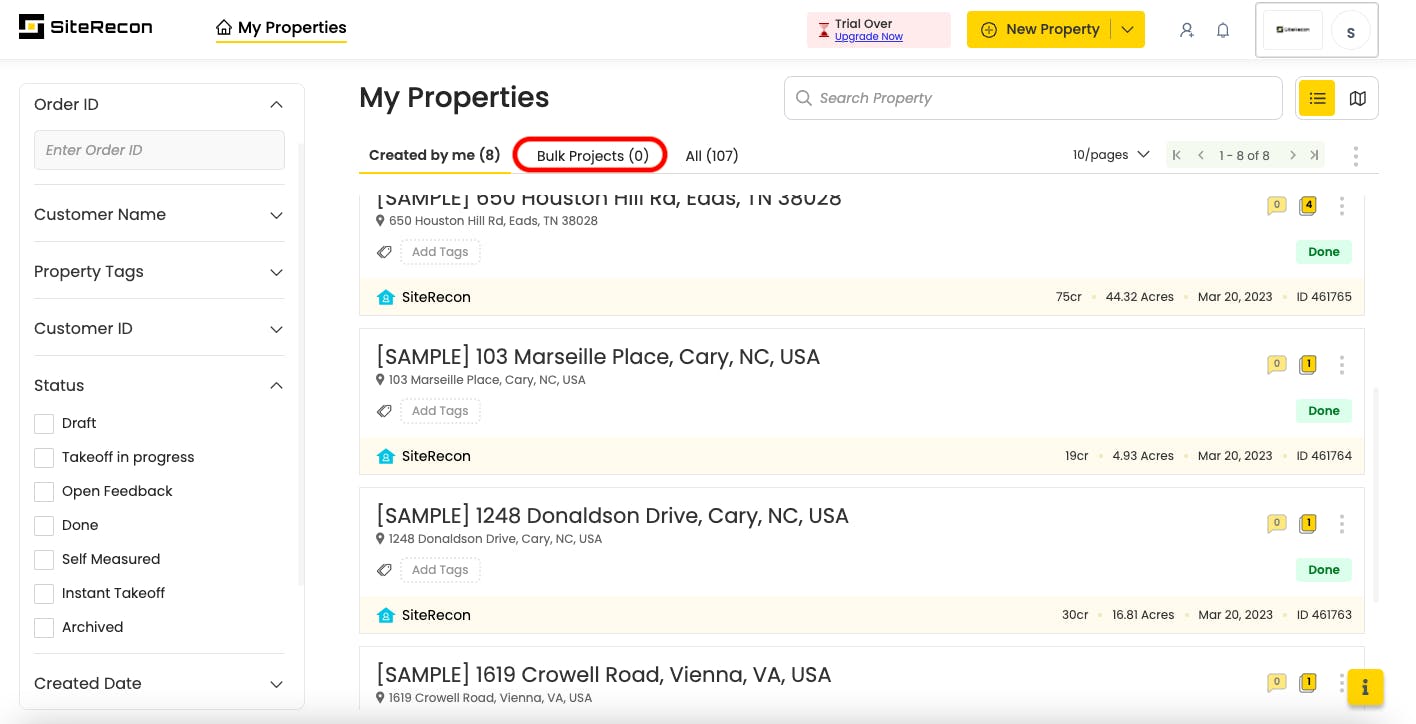Switch to map view
This screenshot has width=1416, height=724.
pos(1357,98)
